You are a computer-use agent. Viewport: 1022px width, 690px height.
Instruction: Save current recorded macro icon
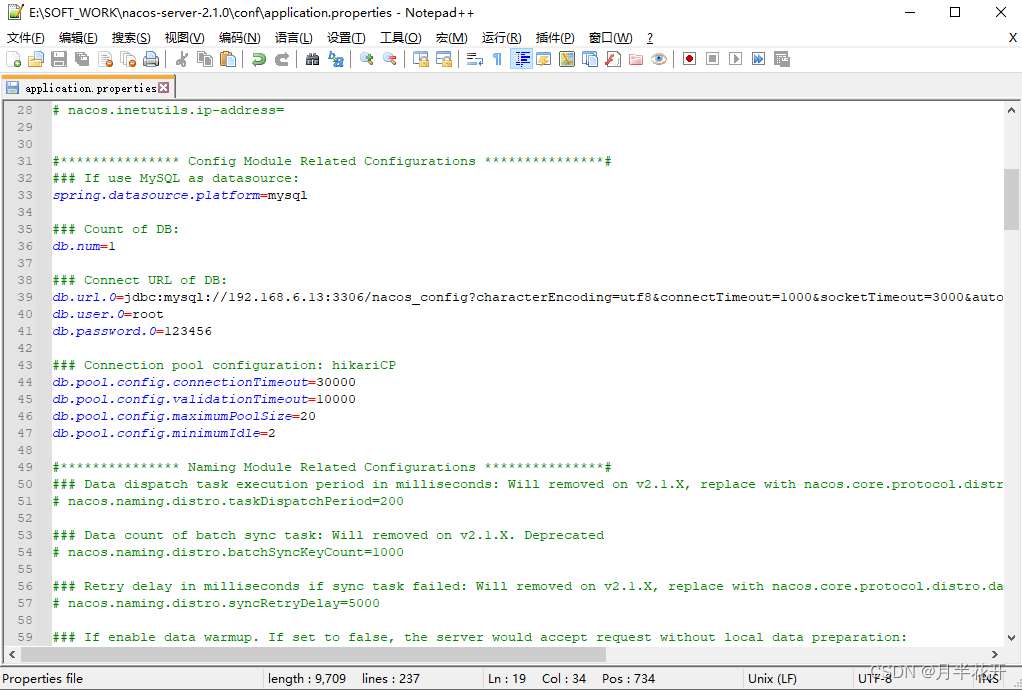click(782, 59)
